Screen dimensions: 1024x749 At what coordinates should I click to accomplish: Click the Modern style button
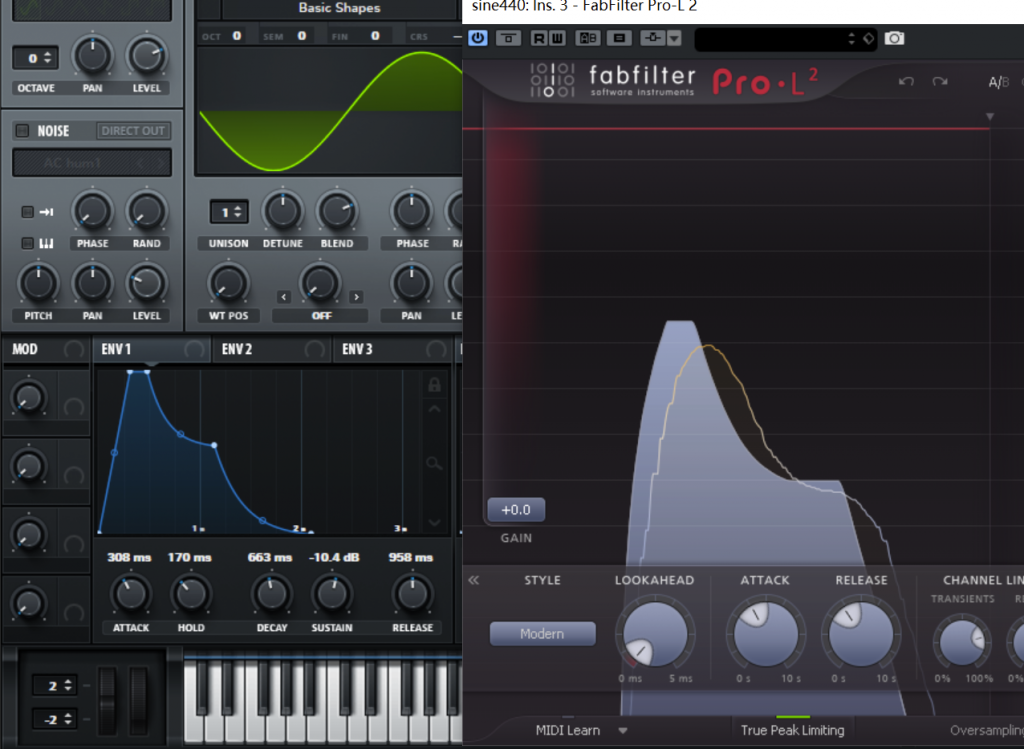click(542, 634)
